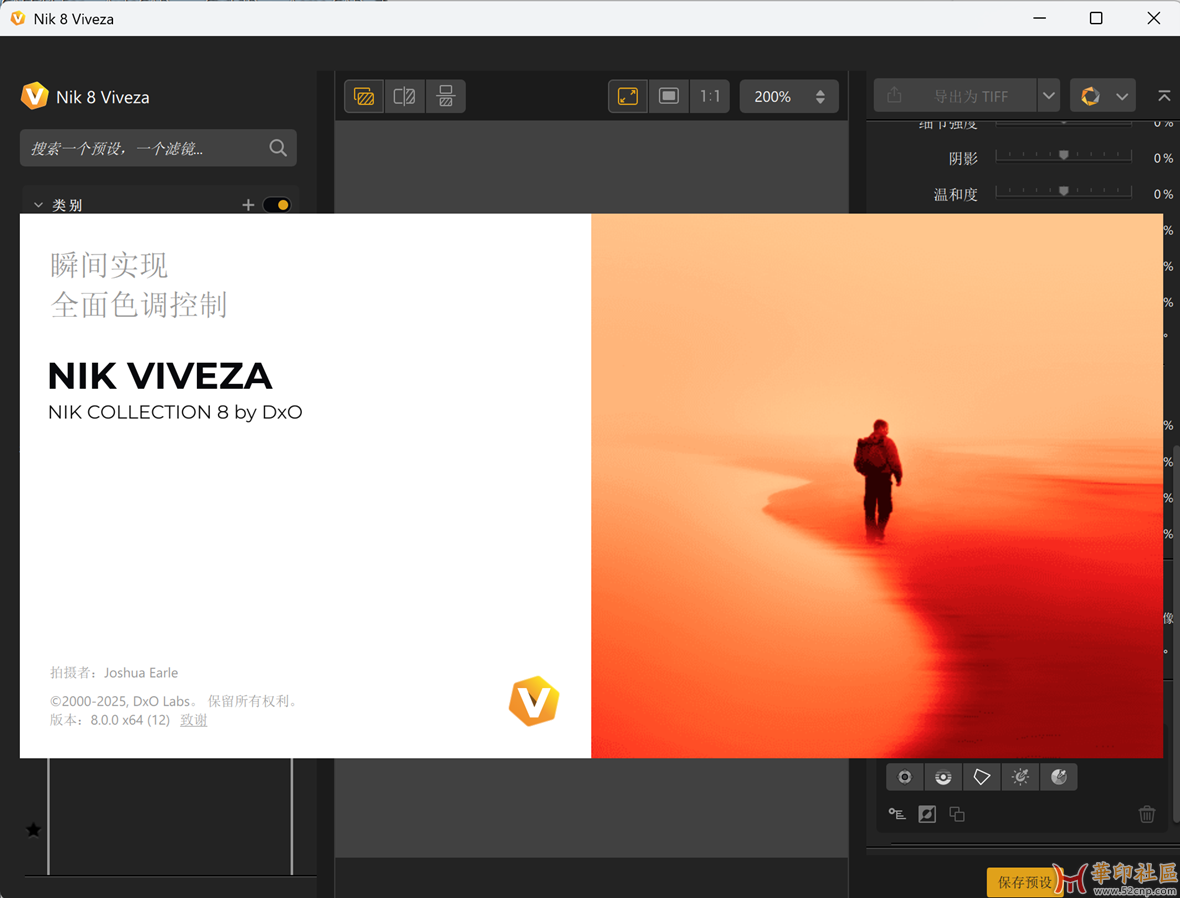Select the polygon selection tool
This screenshot has width=1180, height=898.
pos(981,777)
